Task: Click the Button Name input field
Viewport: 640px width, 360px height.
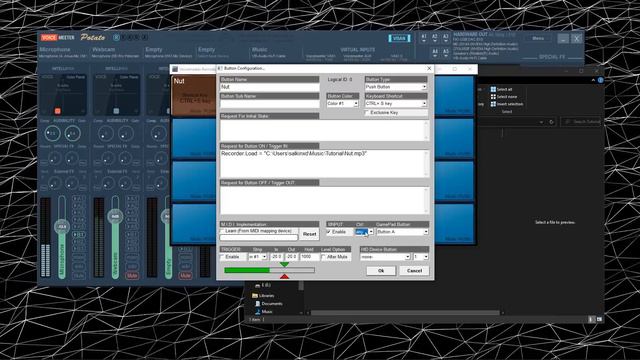Action: (270, 87)
